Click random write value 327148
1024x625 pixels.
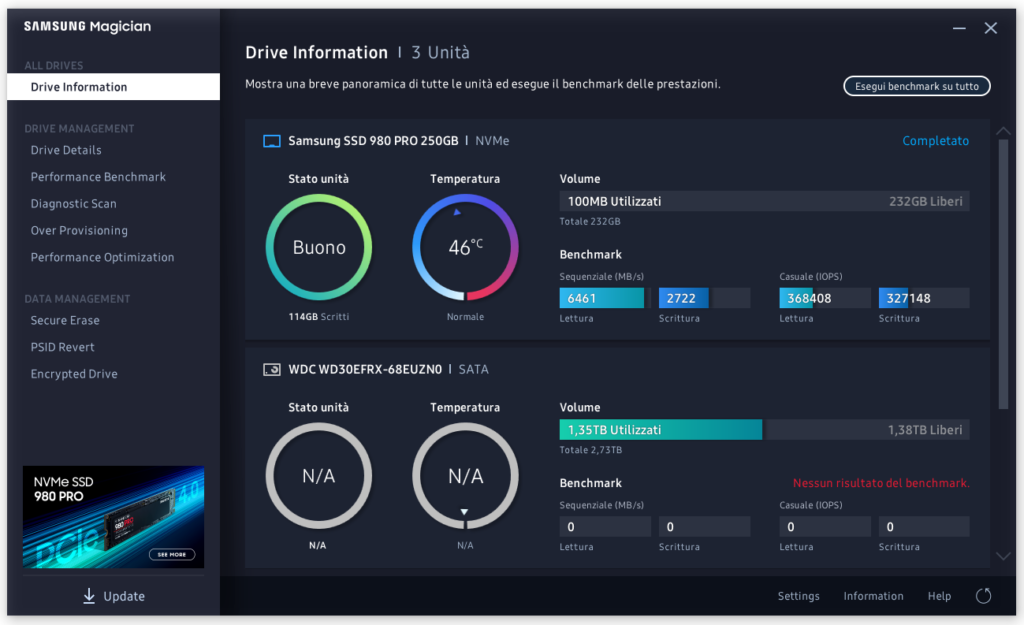[x=924, y=298]
